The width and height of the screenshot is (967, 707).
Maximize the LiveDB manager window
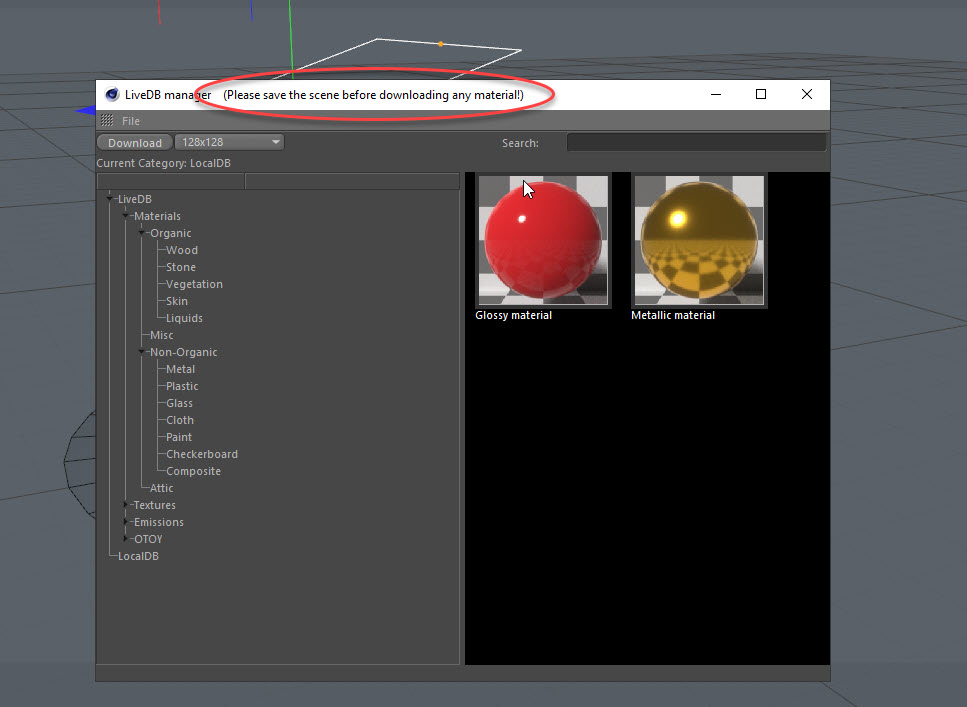761,94
